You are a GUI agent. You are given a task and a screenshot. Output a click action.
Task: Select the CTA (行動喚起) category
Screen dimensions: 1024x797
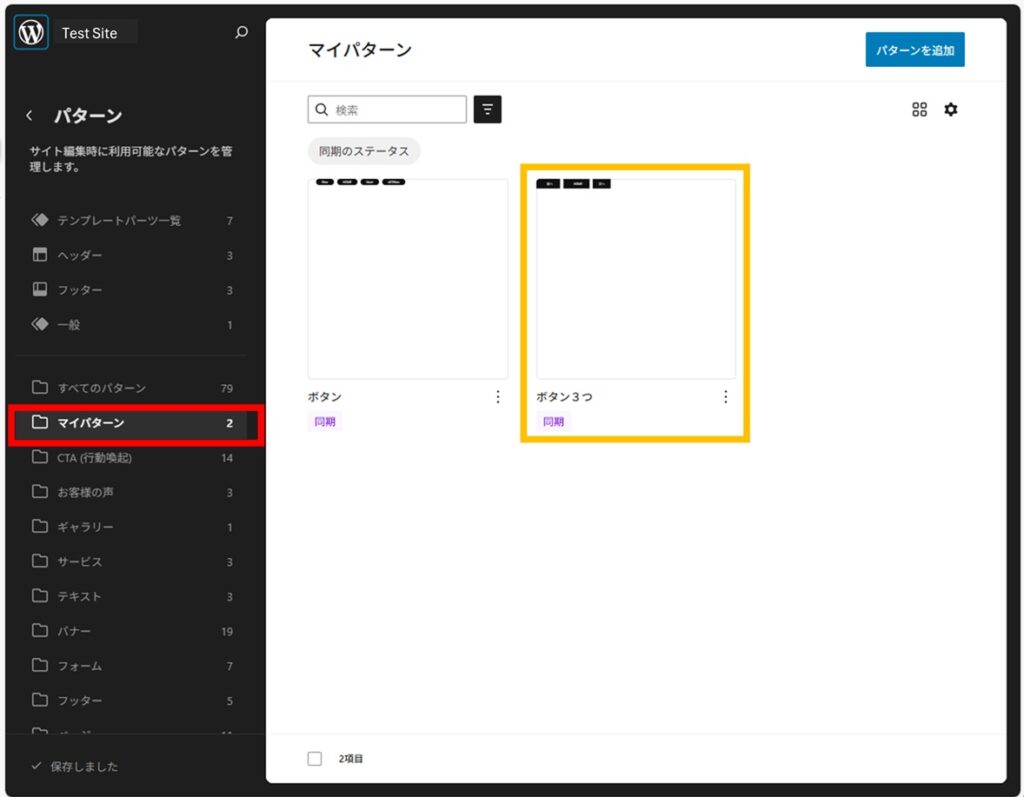click(x=95, y=458)
